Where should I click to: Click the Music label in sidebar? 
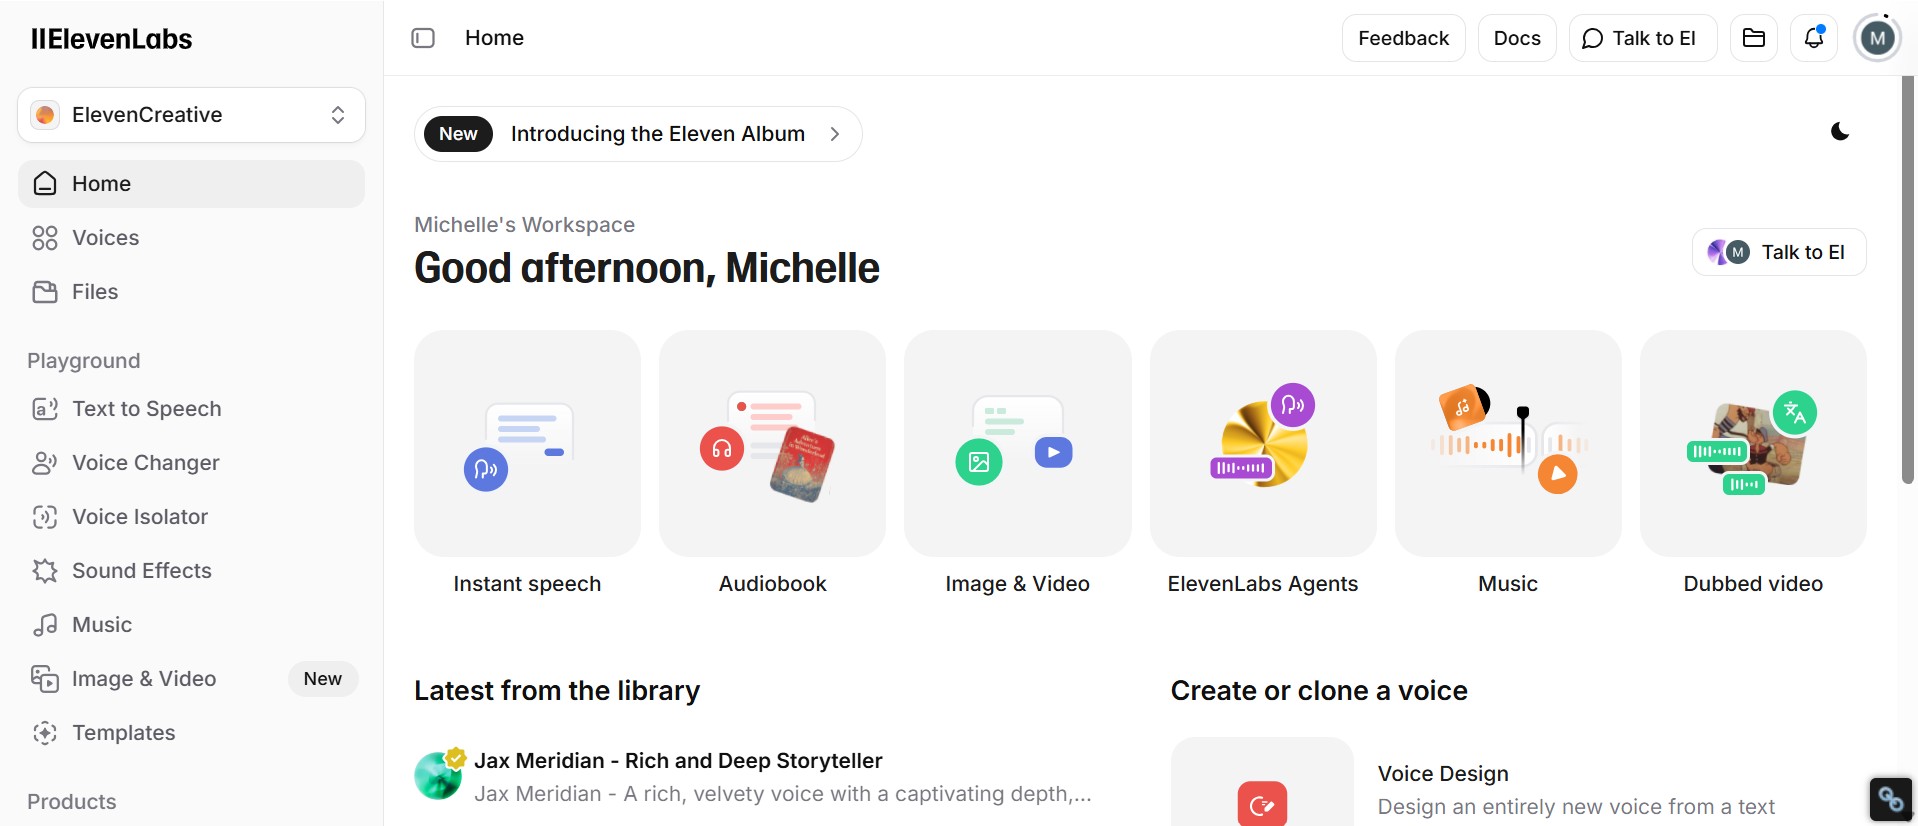click(x=102, y=625)
